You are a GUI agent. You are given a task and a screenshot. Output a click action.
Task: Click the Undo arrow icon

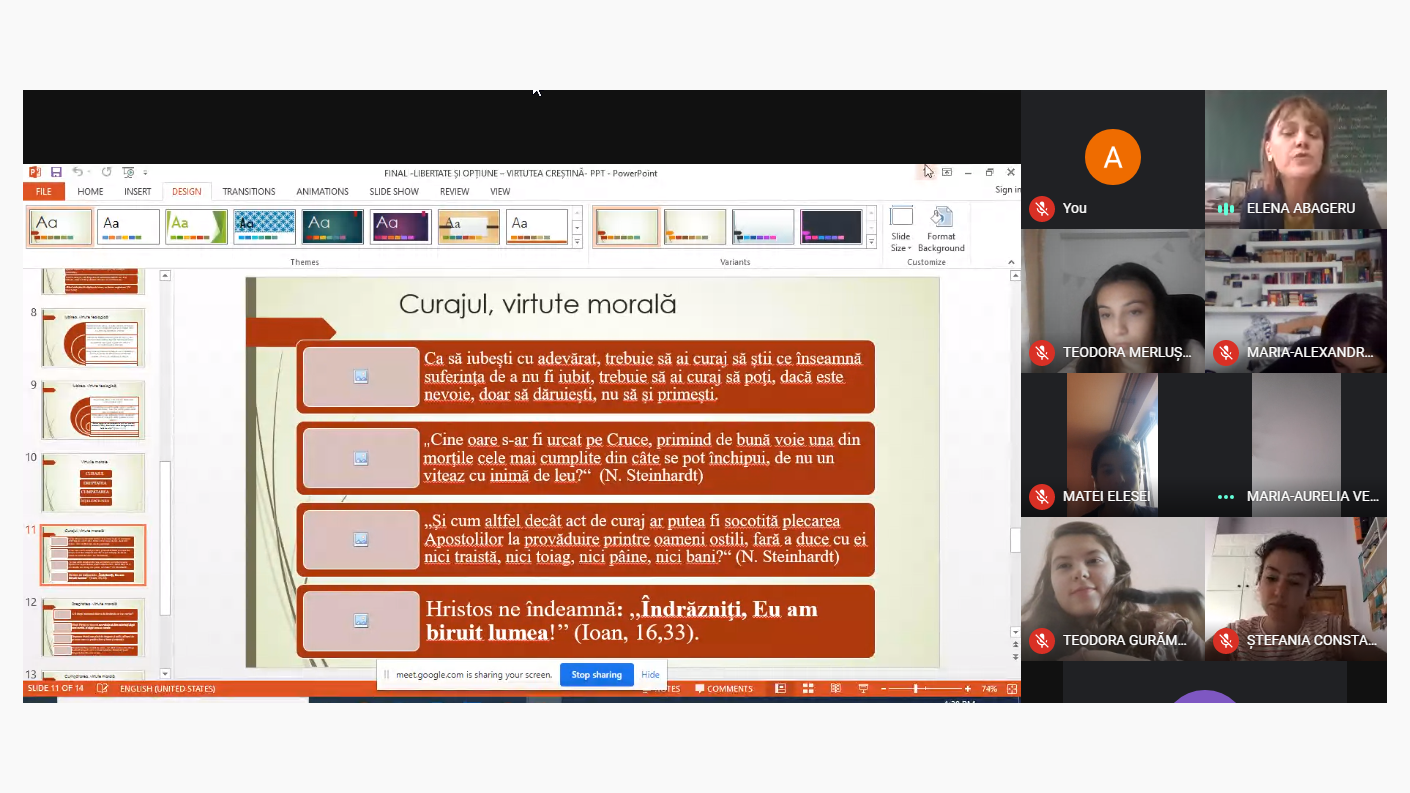pos(77,173)
